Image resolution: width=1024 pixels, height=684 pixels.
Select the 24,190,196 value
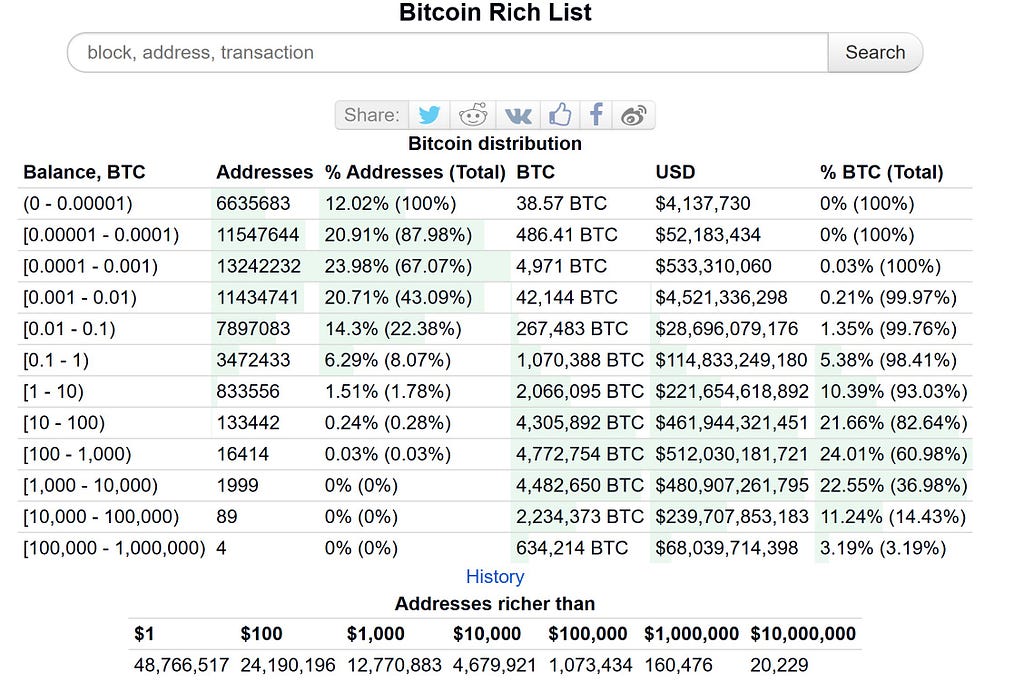tap(288, 665)
